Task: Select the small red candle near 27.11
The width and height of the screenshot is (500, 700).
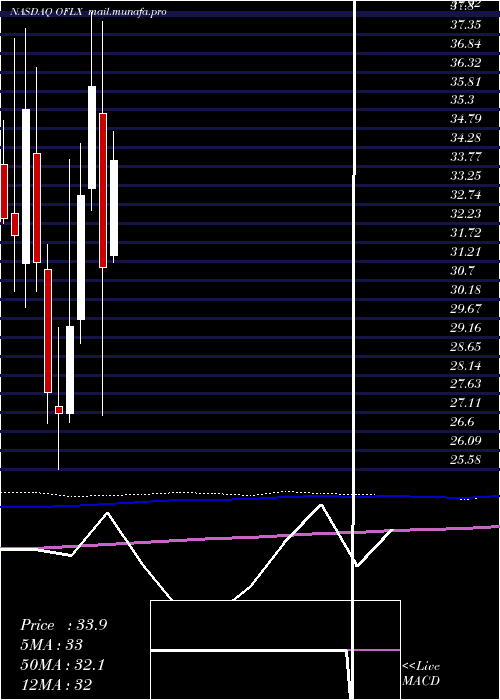Action: pos(58,410)
